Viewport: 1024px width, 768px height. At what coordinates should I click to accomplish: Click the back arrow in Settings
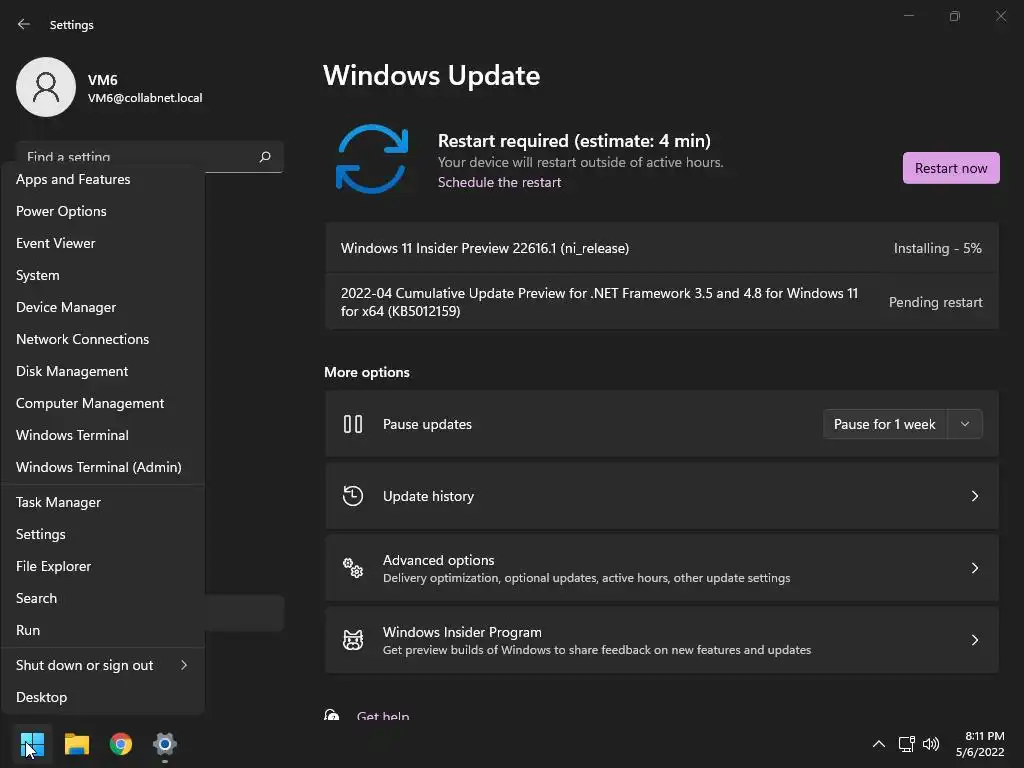[24, 25]
